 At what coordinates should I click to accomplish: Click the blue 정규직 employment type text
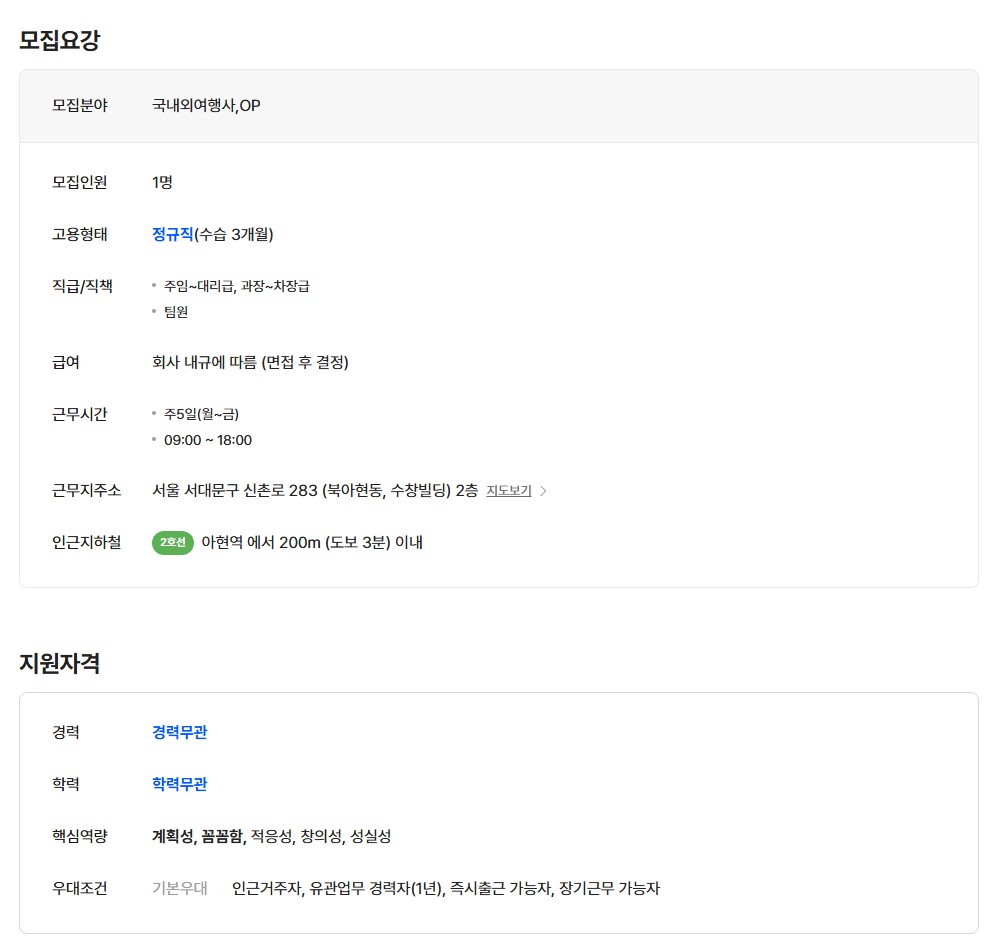tap(172, 234)
